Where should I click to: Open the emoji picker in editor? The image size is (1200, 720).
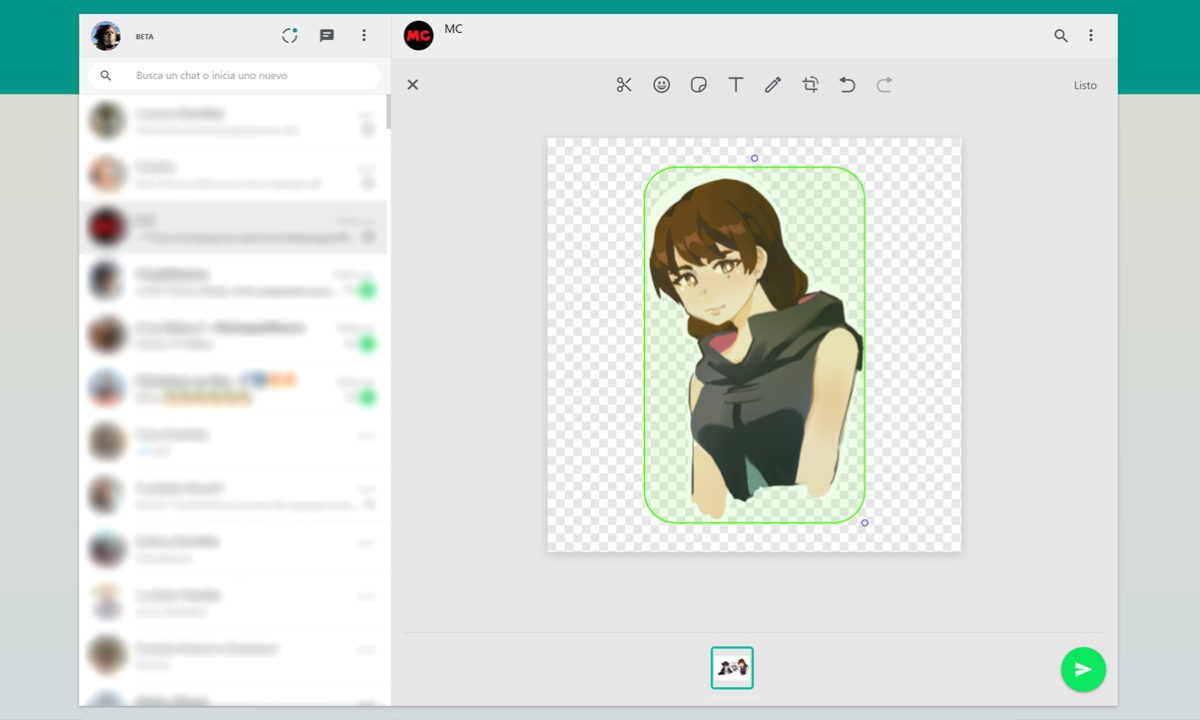pyautogui.click(x=661, y=85)
